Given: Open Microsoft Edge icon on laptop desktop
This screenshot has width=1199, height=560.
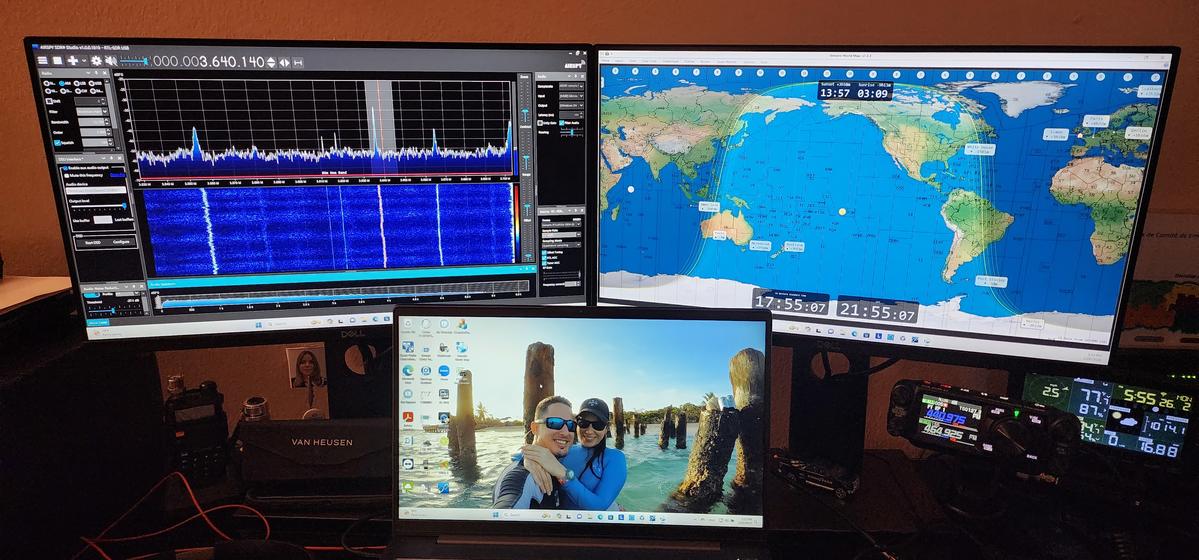Looking at the screenshot, I should [x=408, y=371].
